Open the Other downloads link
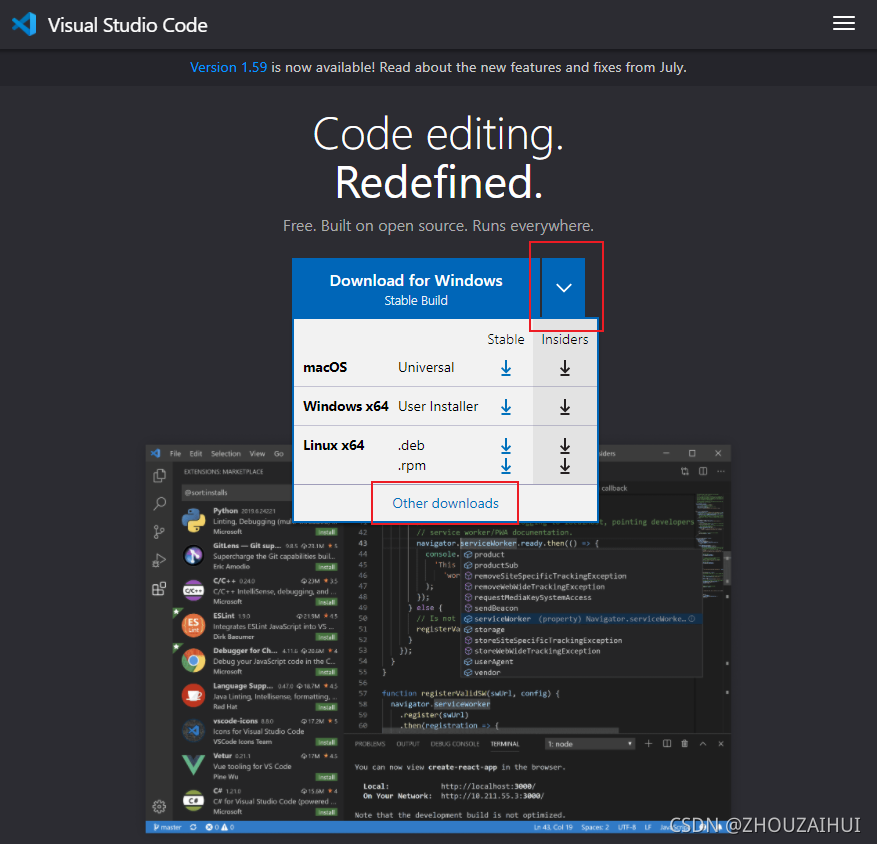 point(445,503)
